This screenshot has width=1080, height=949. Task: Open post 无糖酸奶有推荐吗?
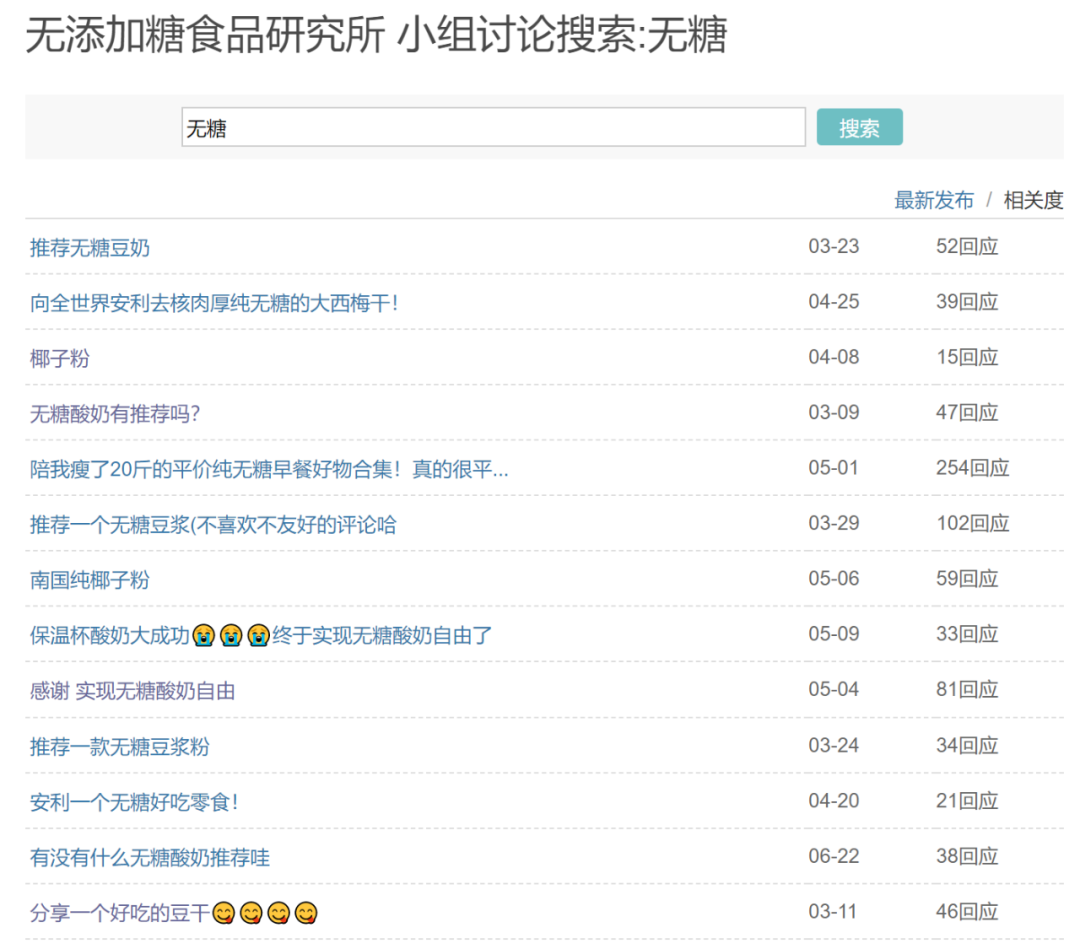pyautogui.click(x=115, y=413)
